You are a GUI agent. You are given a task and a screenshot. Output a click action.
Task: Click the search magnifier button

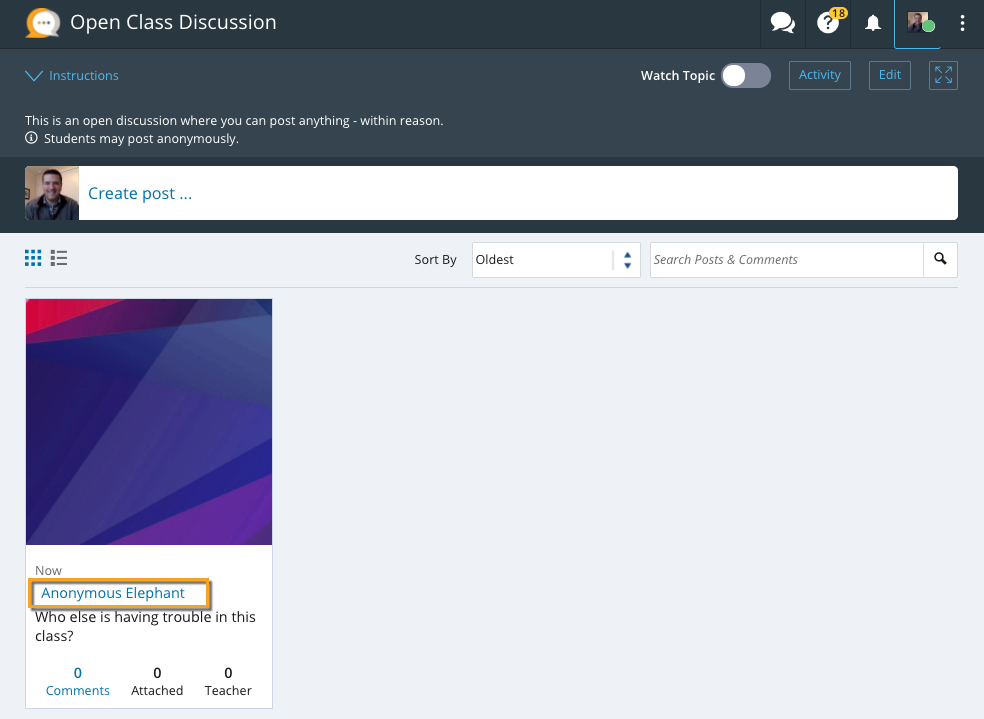(940, 259)
